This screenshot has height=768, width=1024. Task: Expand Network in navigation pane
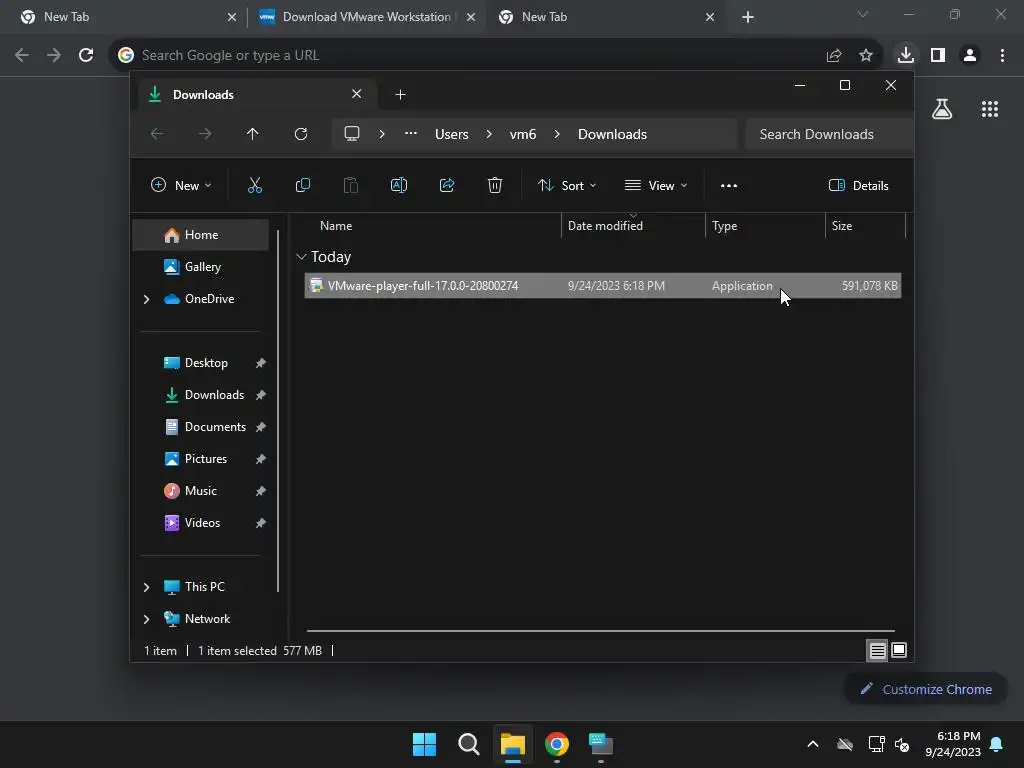tap(146, 619)
